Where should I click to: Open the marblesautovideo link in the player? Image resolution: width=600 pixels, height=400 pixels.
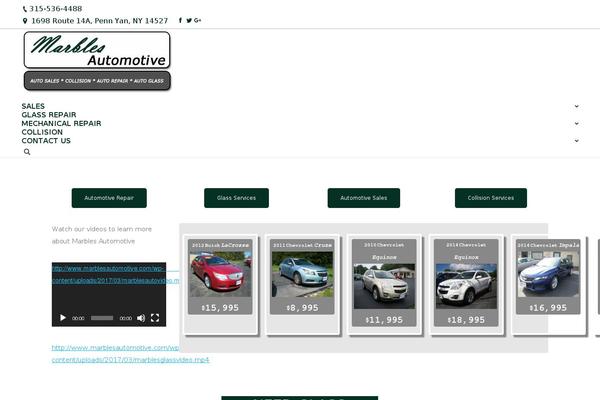tap(115, 274)
